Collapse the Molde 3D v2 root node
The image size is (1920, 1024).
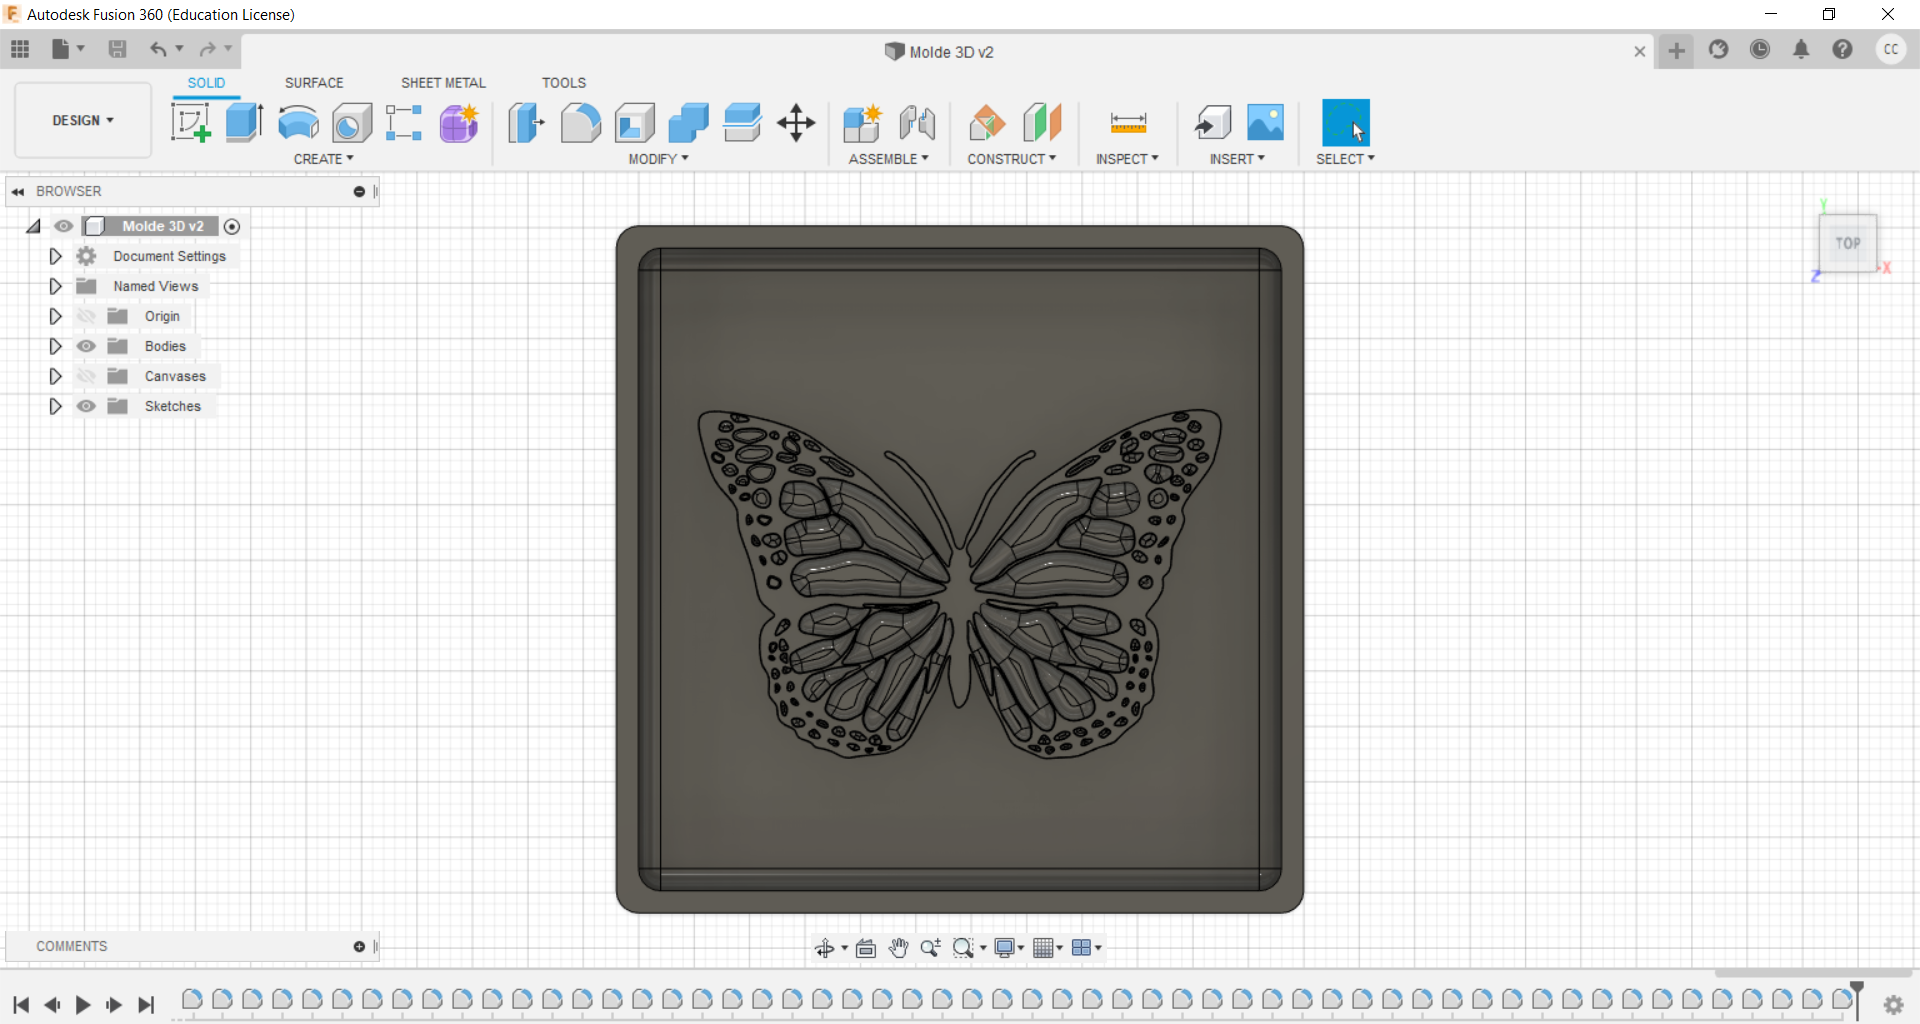pyautogui.click(x=34, y=226)
